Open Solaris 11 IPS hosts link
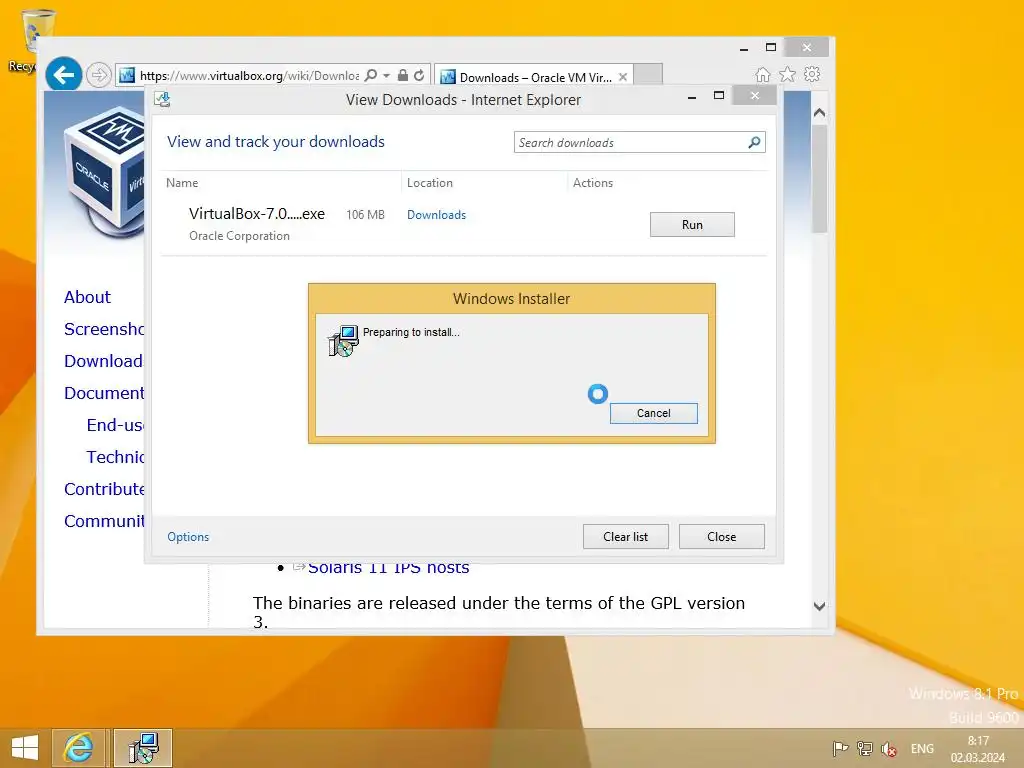 [x=388, y=567]
